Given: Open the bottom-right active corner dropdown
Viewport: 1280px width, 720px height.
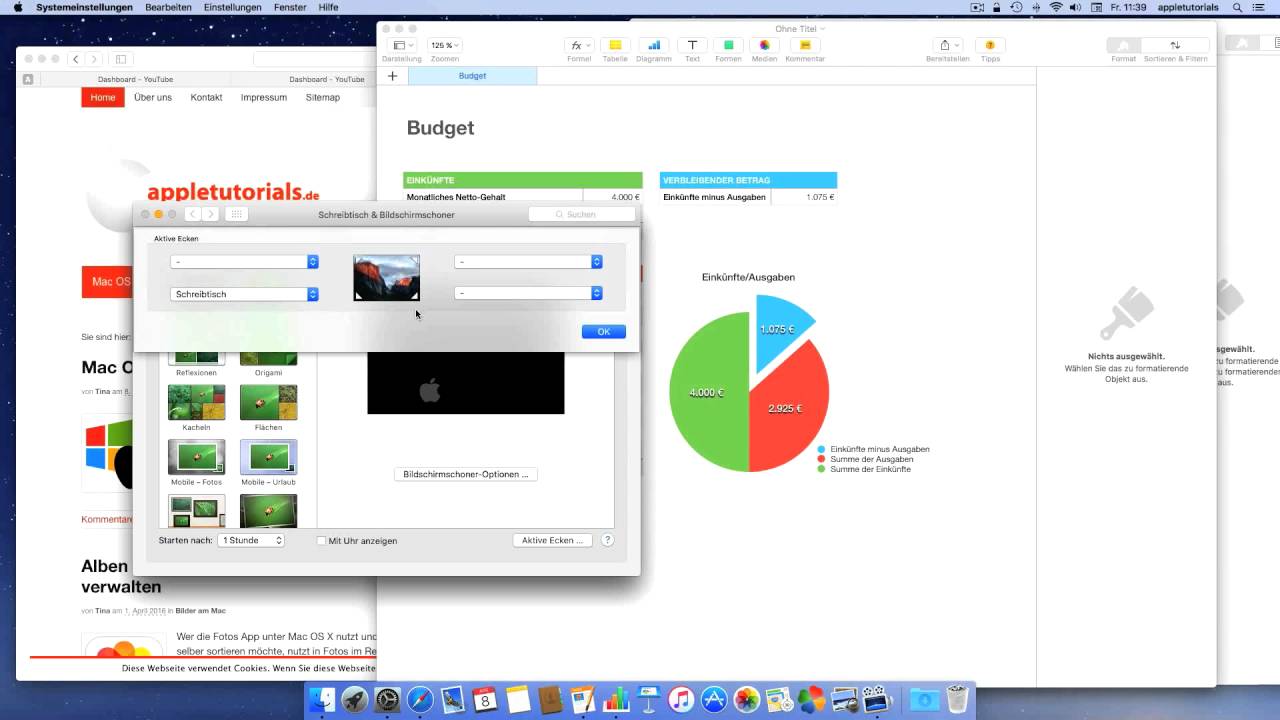Looking at the screenshot, I should [x=528, y=293].
